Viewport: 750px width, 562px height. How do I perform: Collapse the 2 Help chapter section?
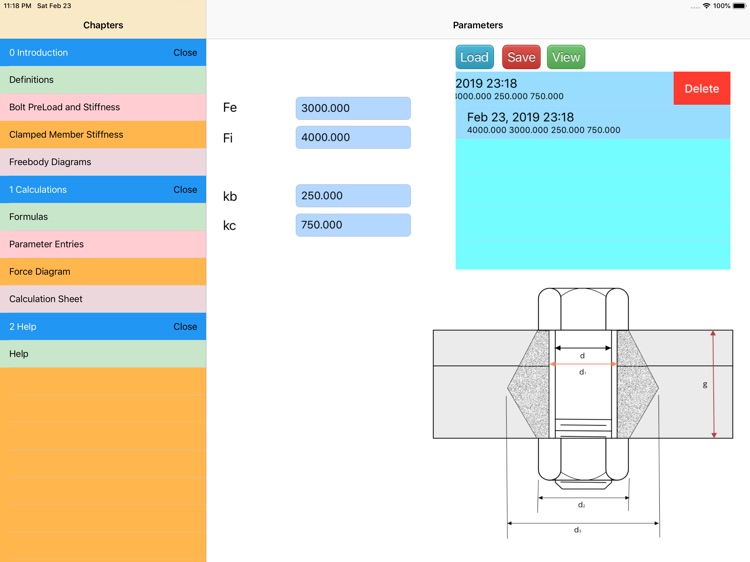click(x=185, y=327)
